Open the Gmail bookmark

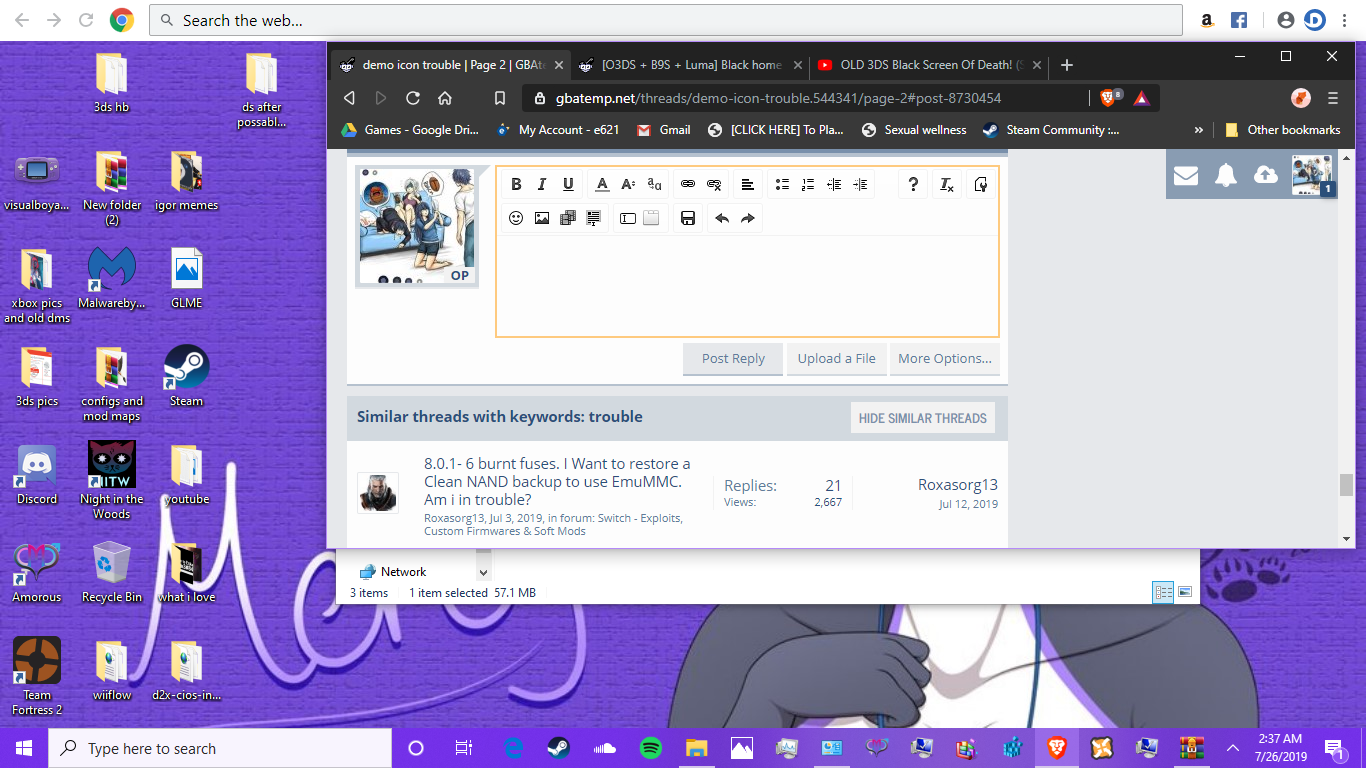[664, 130]
